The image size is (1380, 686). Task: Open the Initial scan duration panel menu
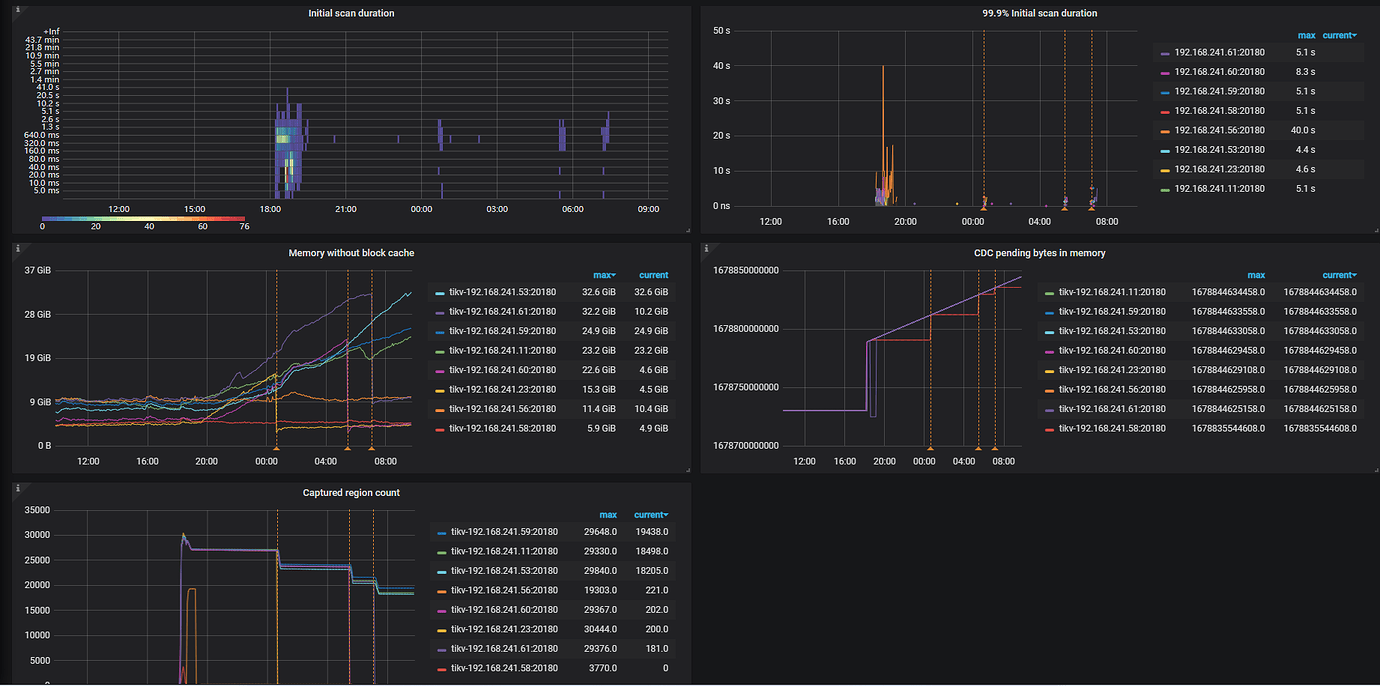[351, 13]
